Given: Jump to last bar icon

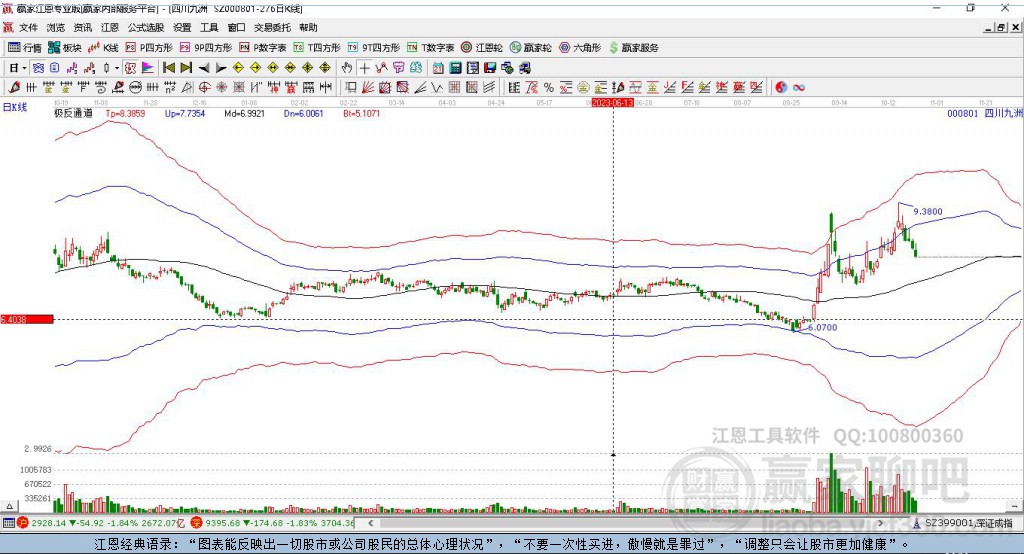Looking at the screenshot, I should (186, 68).
